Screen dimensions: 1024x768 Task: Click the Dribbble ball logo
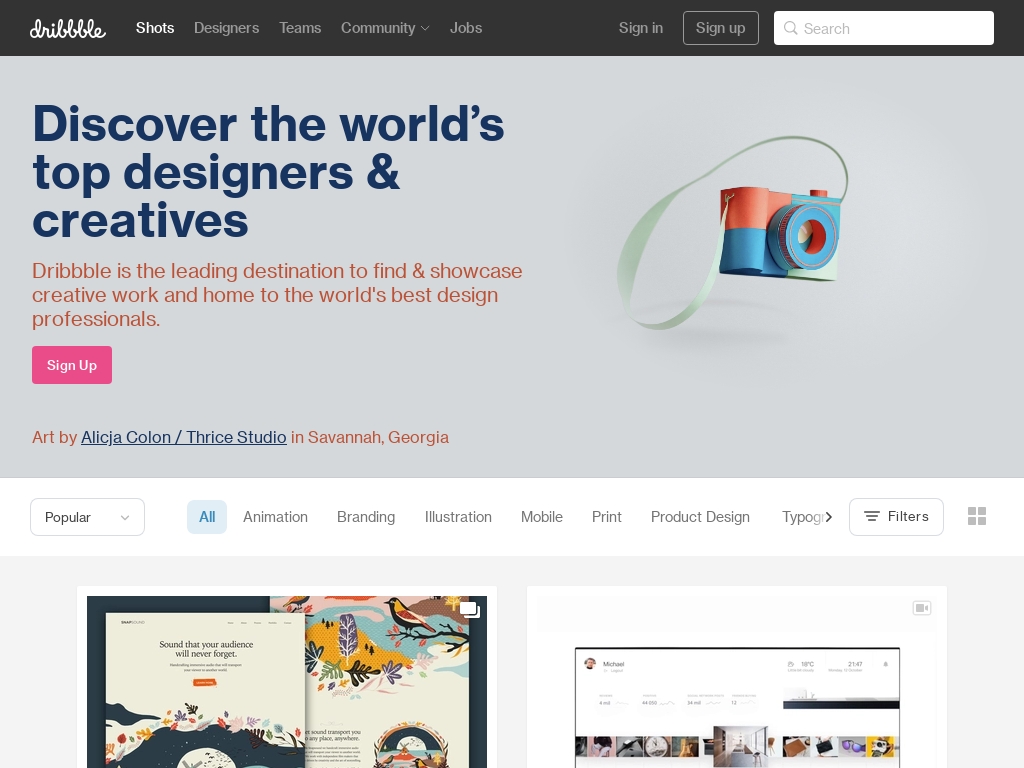(67, 28)
